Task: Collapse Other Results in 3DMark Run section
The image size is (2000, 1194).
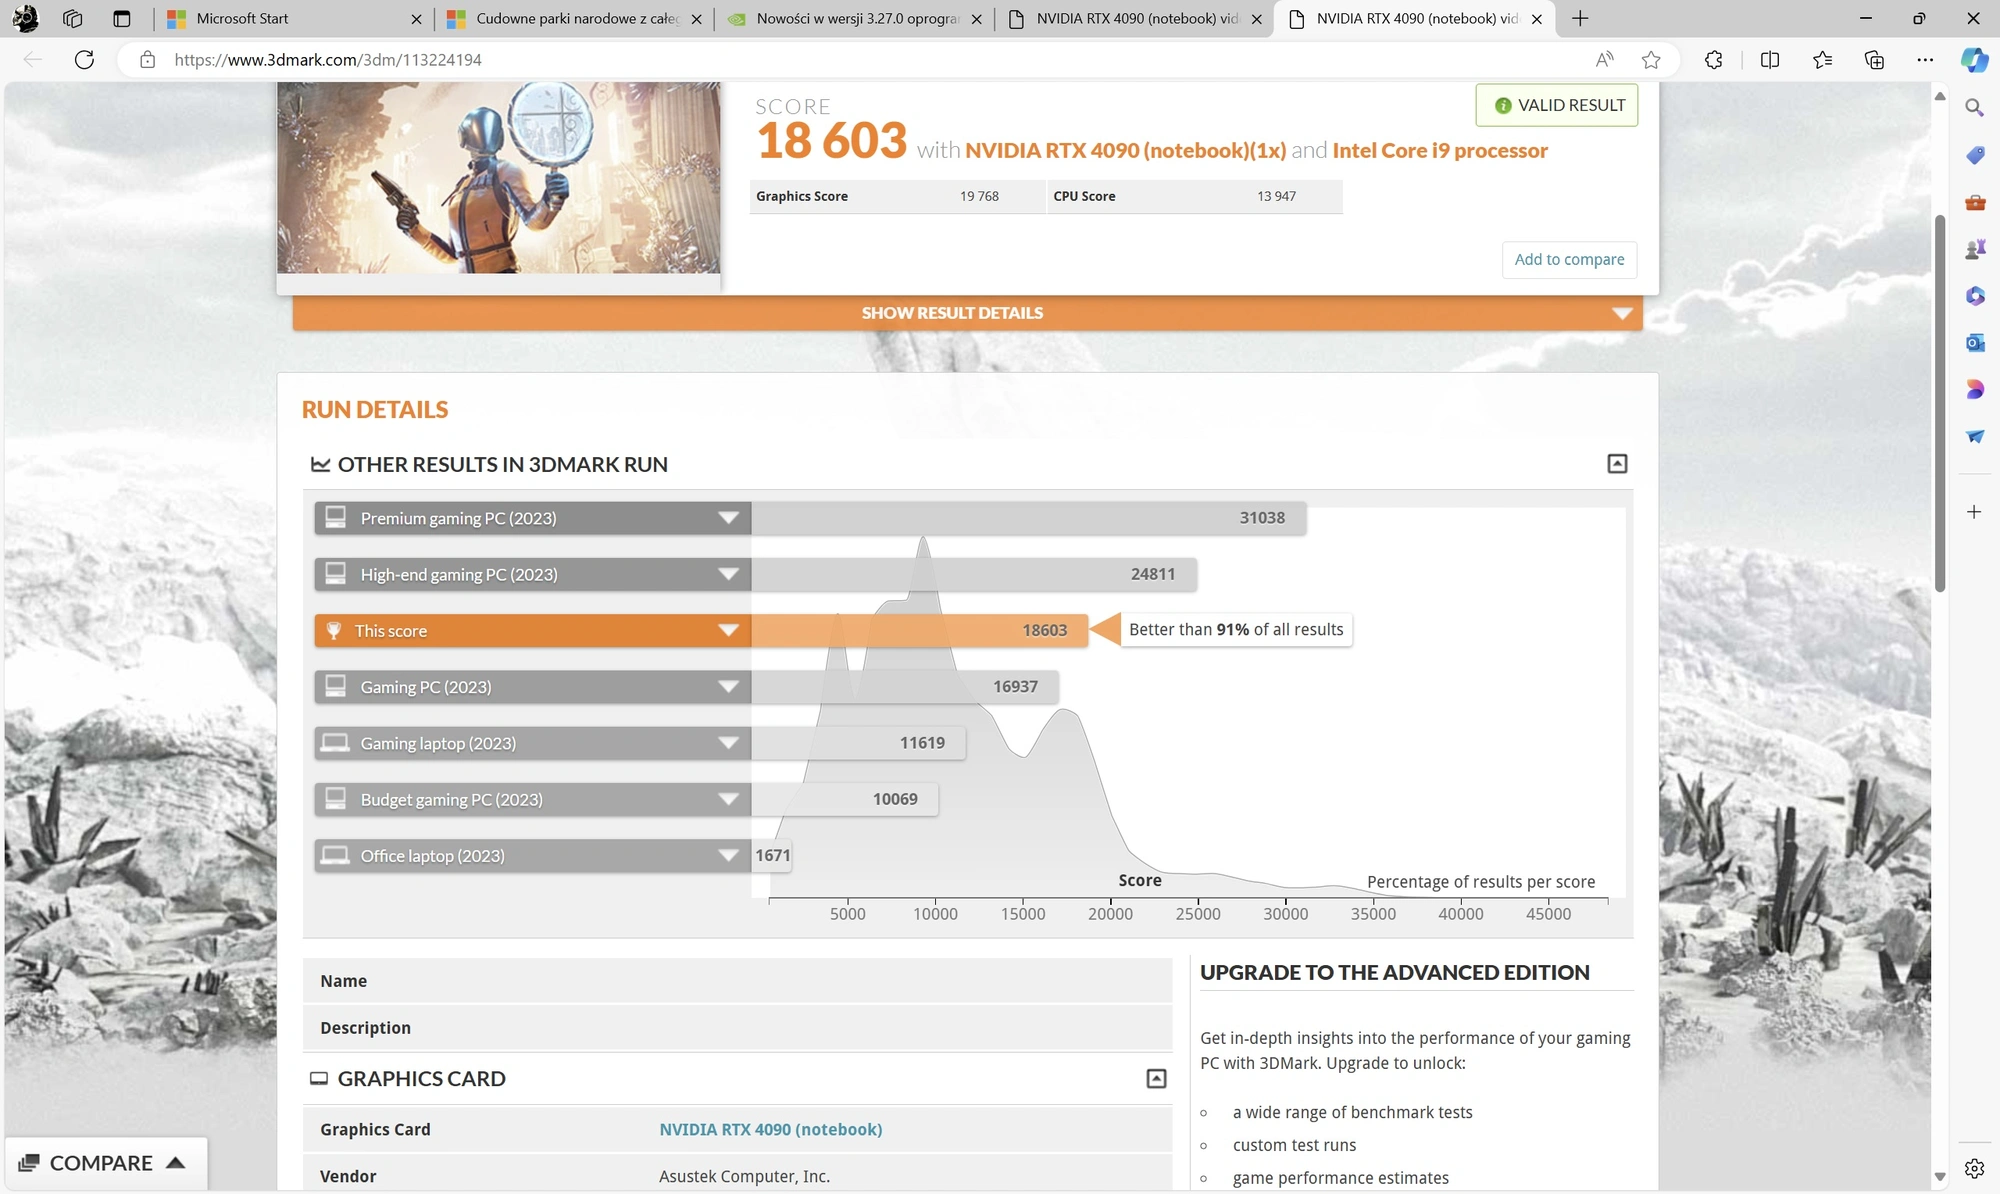Action: click(x=1617, y=464)
